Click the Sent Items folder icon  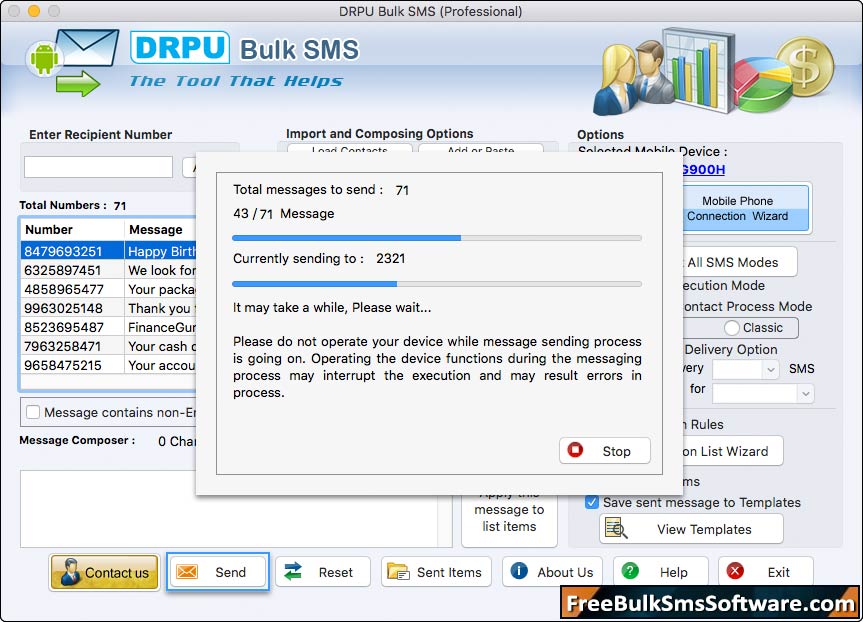pos(398,572)
